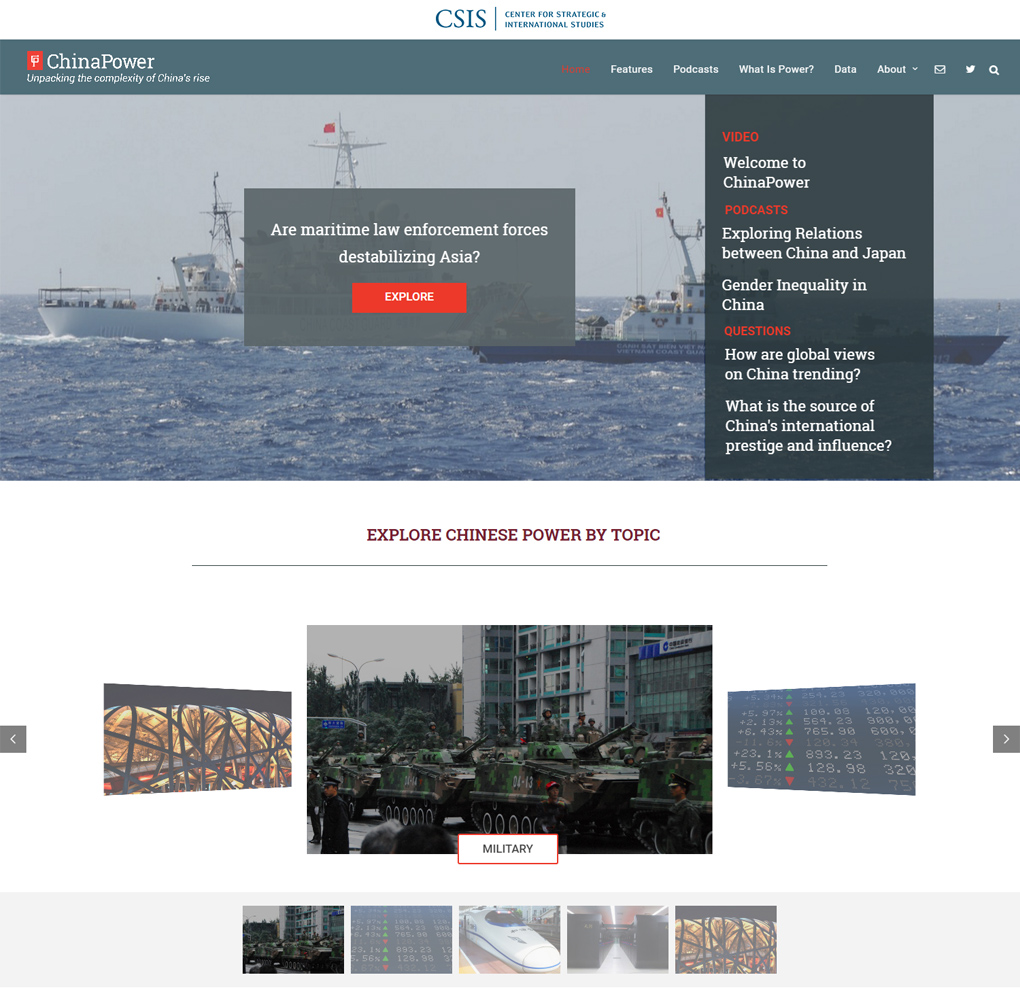The height and width of the screenshot is (990, 1020).
Task: Open the Features menu item
Action: click(x=631, y=70)
